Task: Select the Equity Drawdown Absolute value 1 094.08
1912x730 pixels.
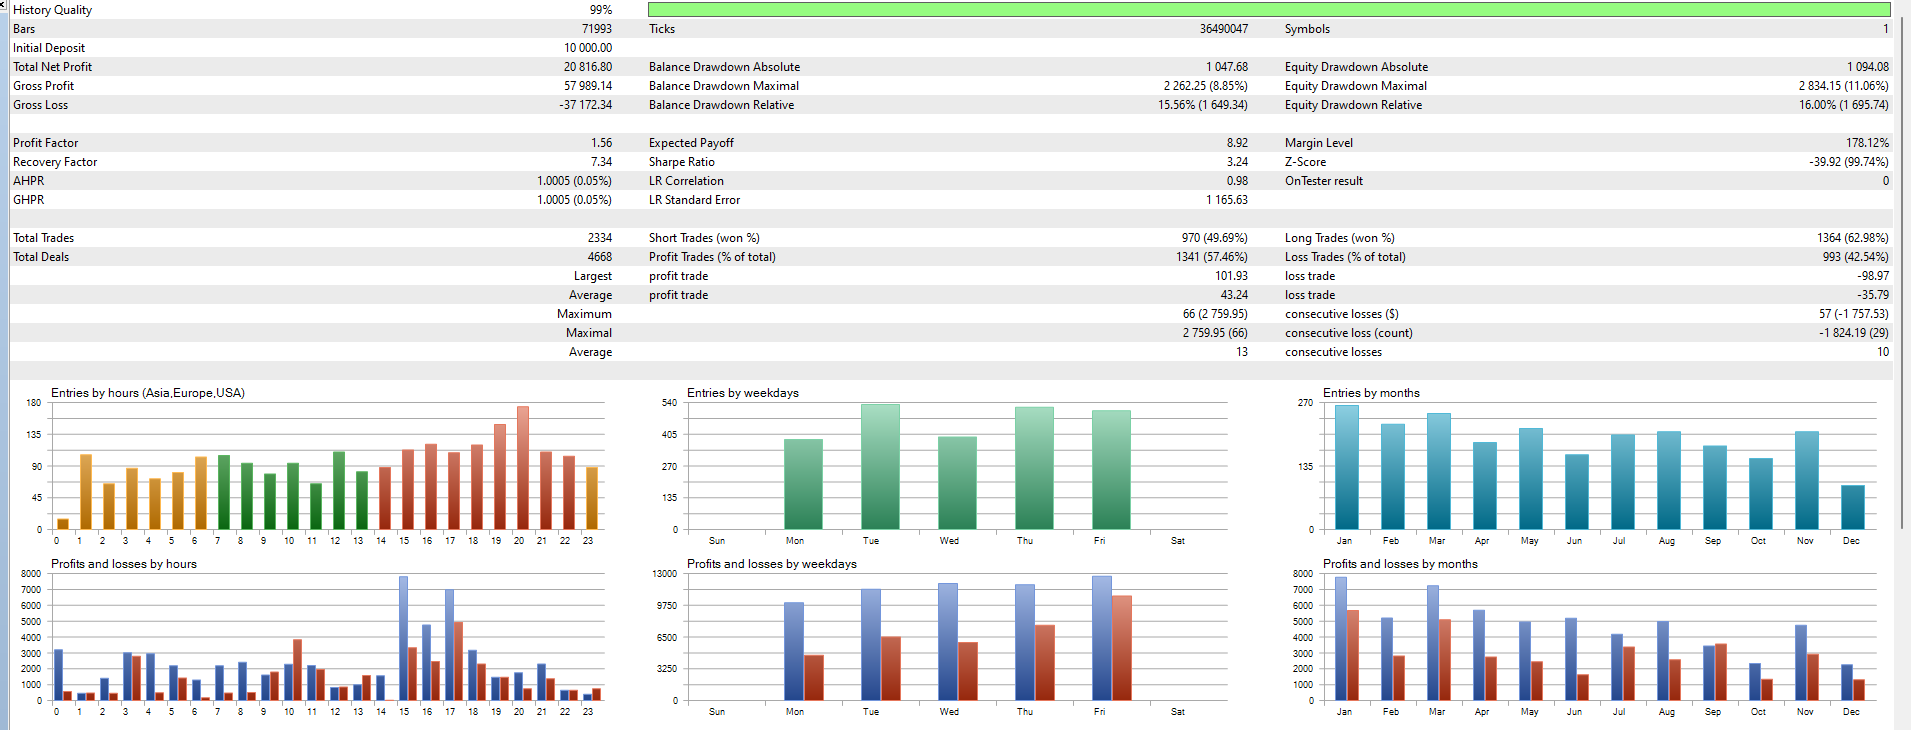Action: tap(1868, 67)
